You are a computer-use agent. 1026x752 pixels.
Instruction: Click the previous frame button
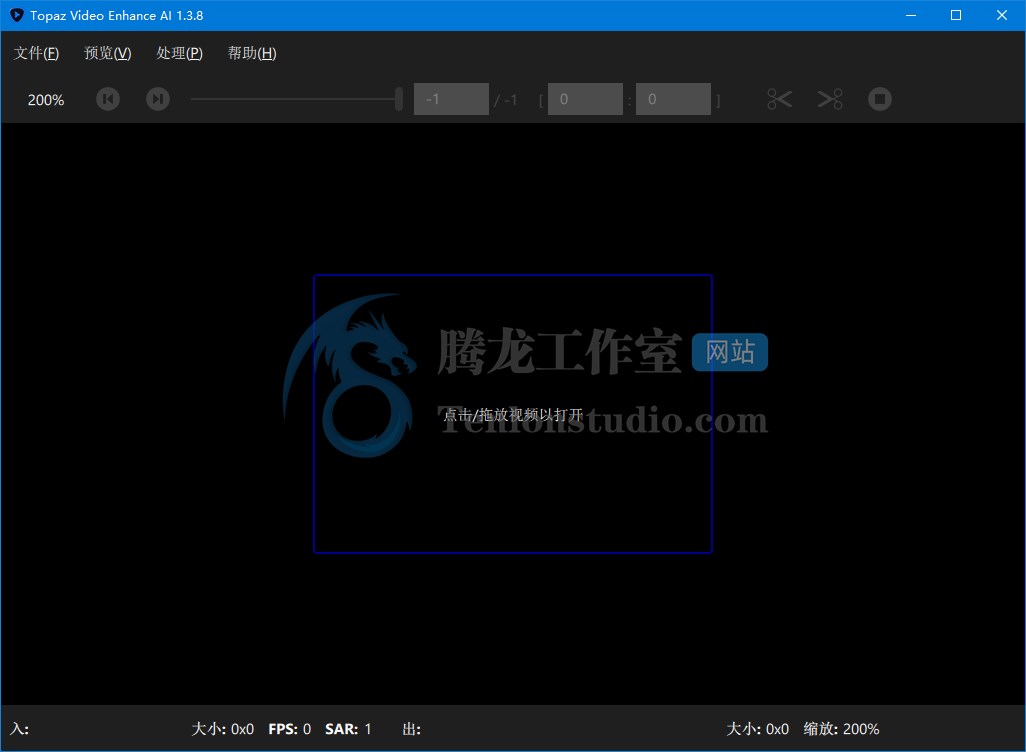(108, 99)
